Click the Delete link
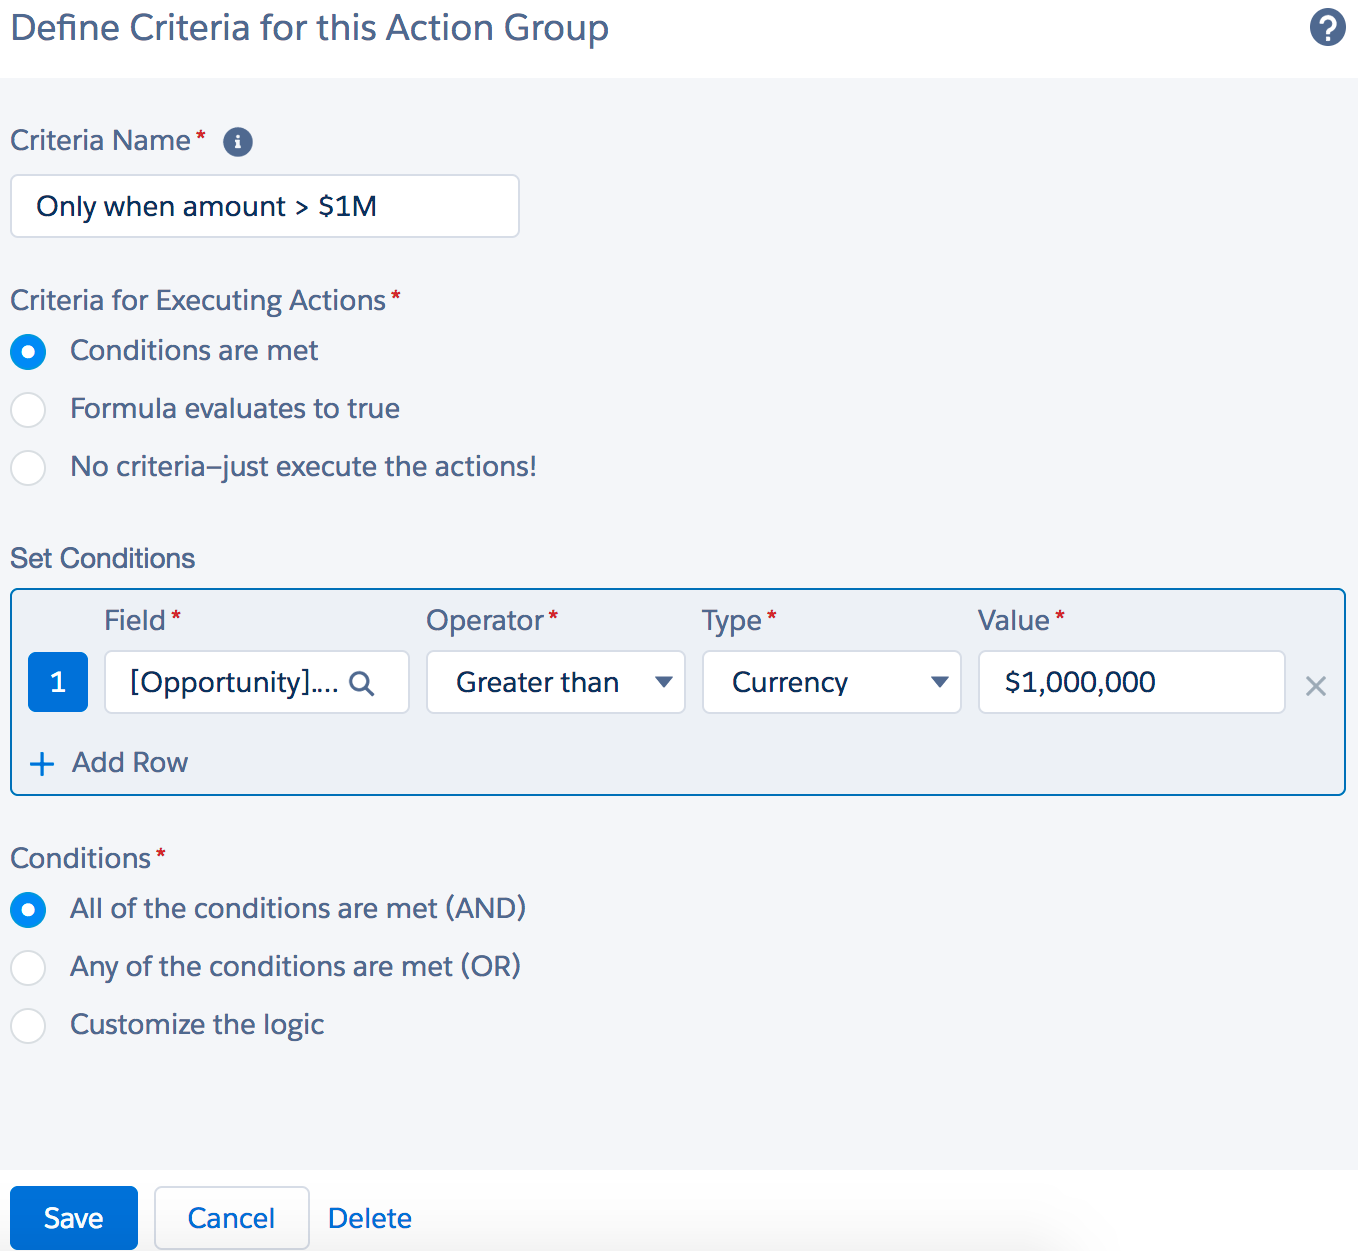This screenshot has width=1358, height=1251. (x=370, y=1218)
